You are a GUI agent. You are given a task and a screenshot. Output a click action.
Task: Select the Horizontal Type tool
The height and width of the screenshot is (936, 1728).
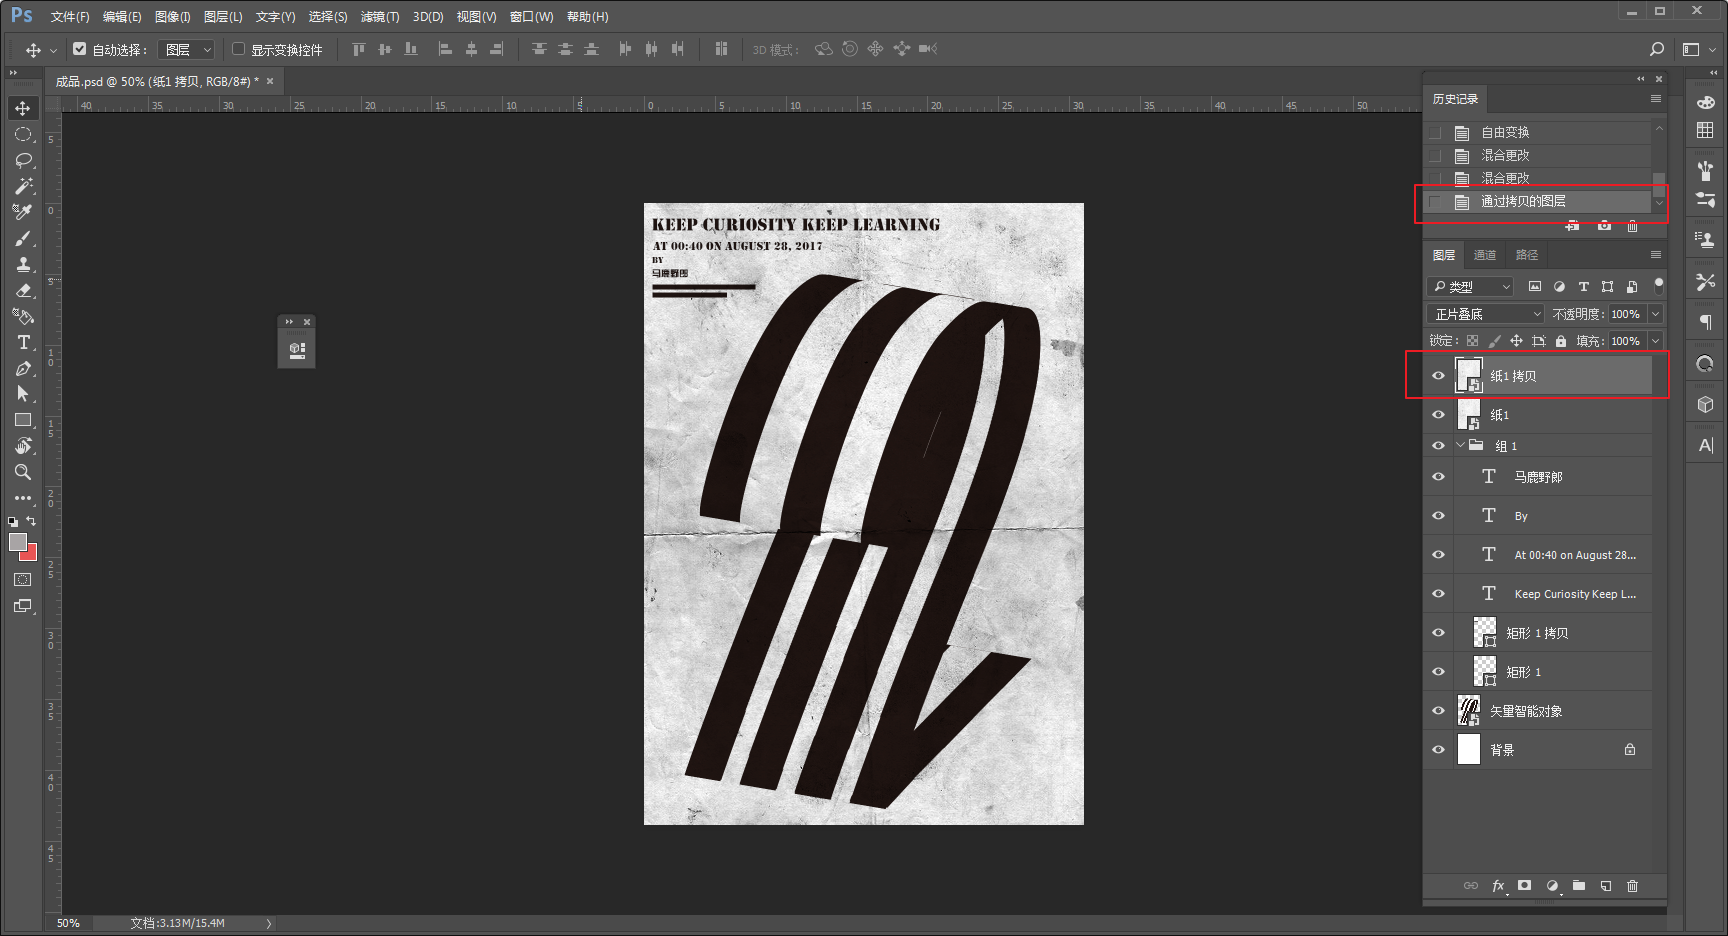23,342
